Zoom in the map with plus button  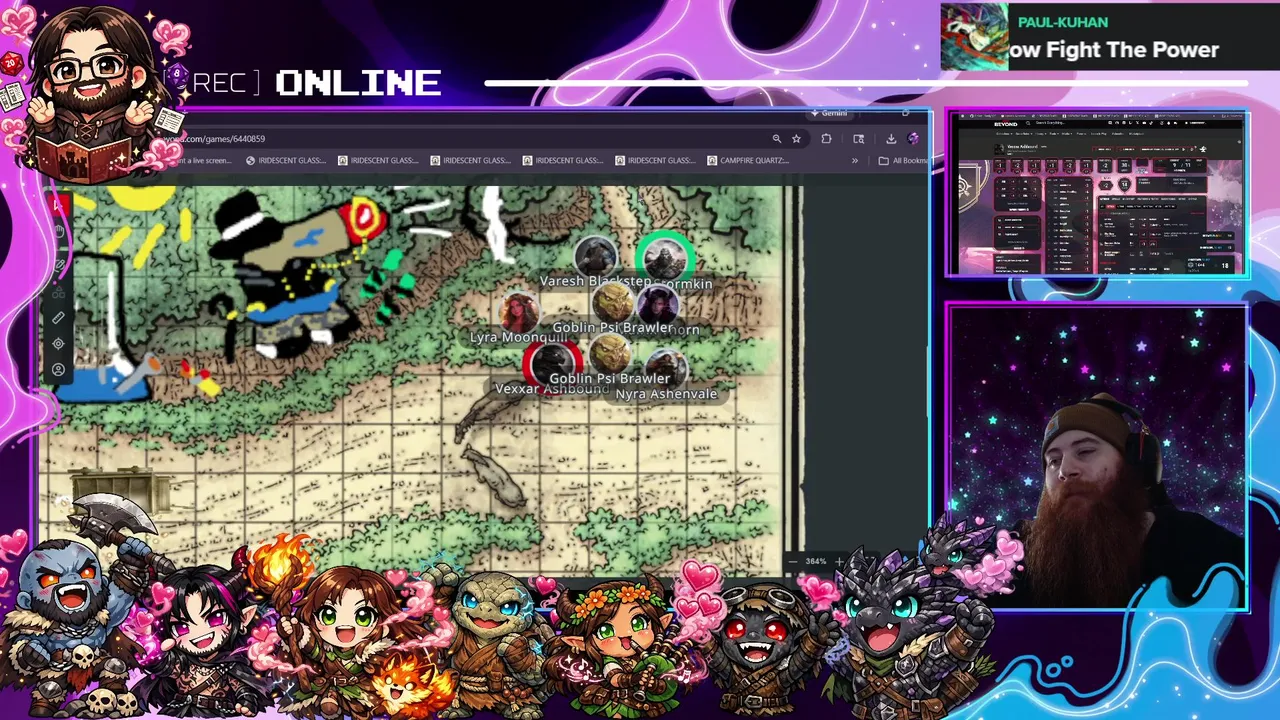click(x=839, y=561)
